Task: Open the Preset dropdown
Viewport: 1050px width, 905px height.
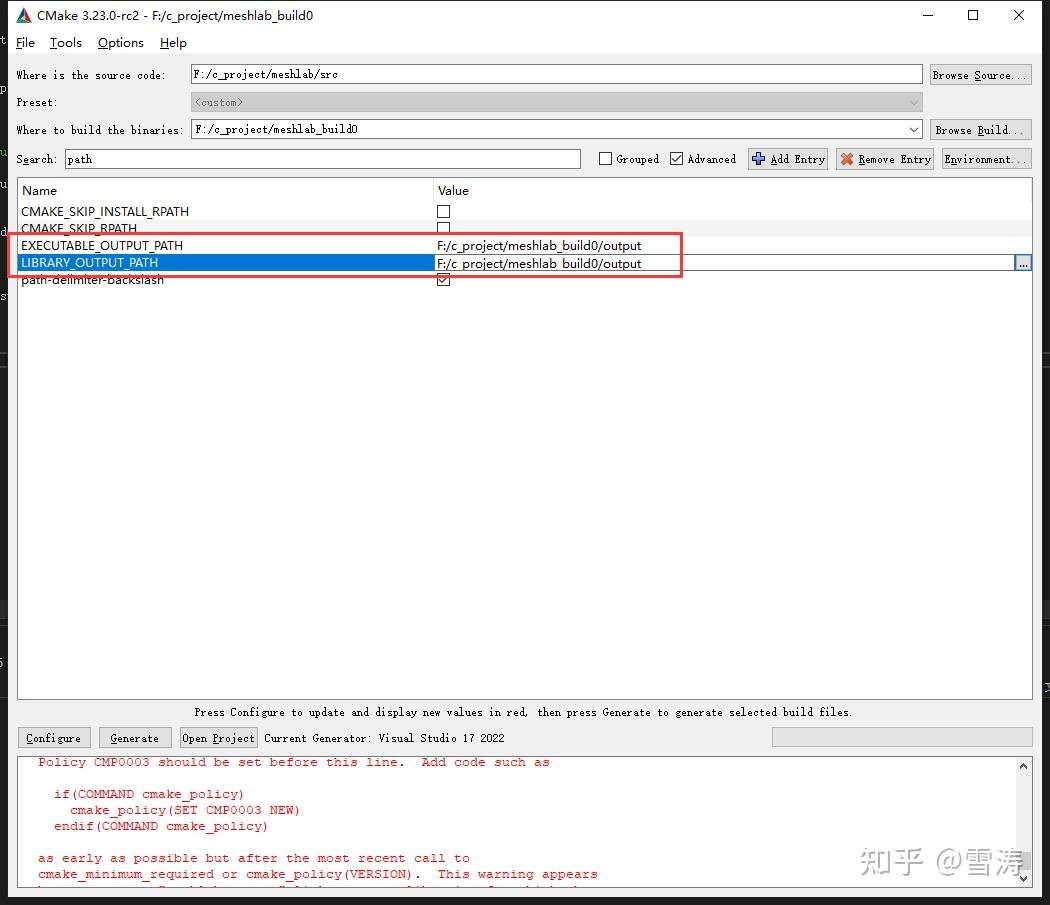Action: 912,101
